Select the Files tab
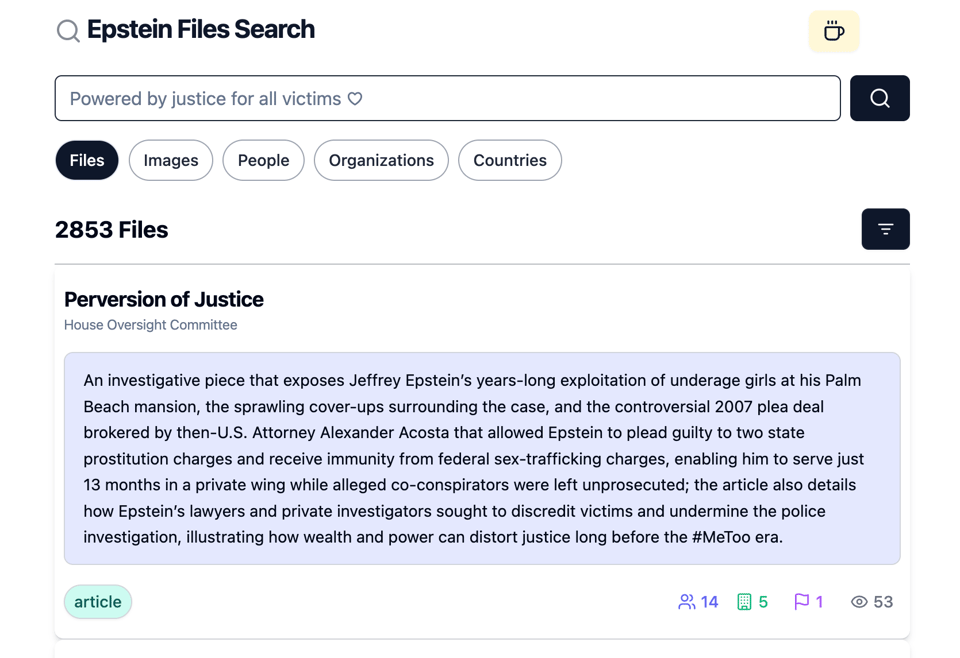Image resolution: width=960 pixels, height=658 pixels. coord(87,160)
